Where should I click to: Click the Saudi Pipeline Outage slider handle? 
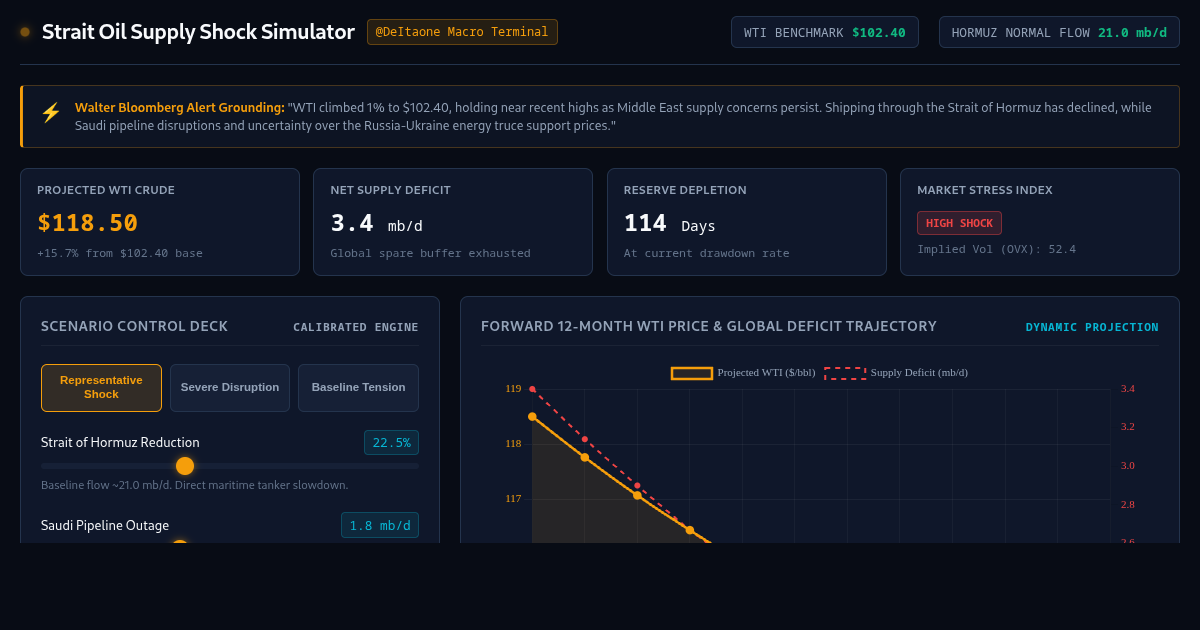(x=180, y=542)
